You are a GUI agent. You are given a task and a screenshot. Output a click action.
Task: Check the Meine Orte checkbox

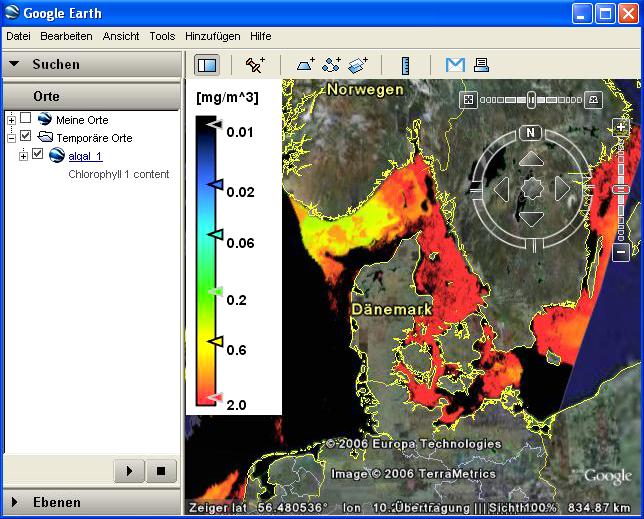coord(26,119)
